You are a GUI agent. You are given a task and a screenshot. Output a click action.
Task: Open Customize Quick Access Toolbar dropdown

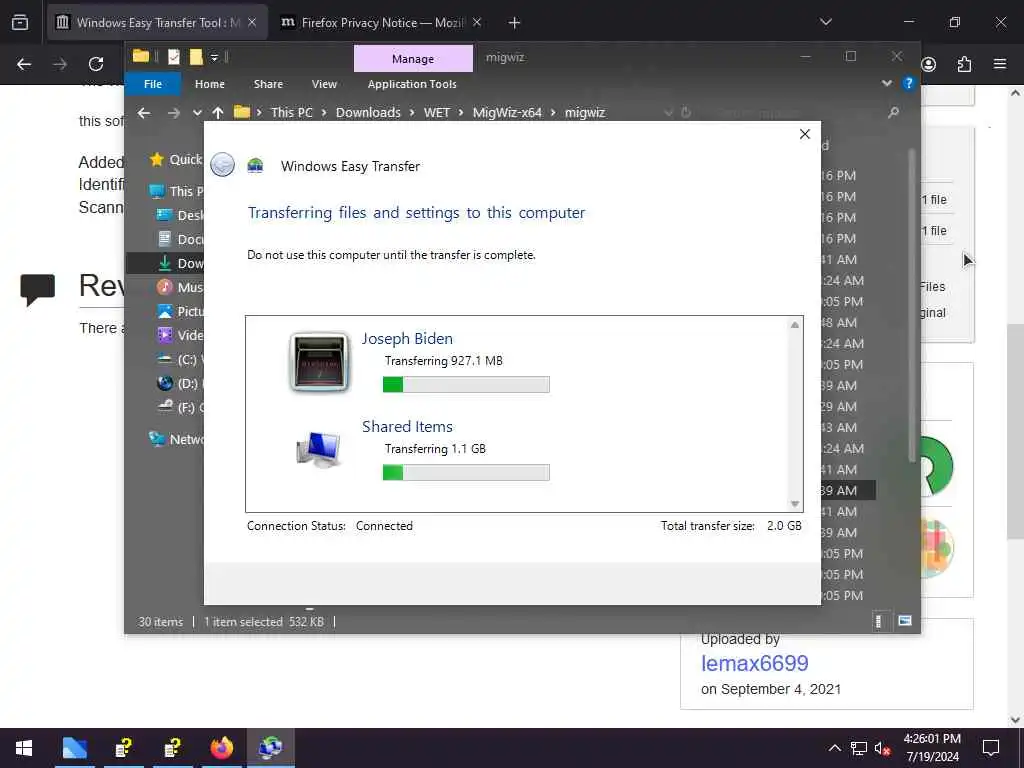coord(214,57)
